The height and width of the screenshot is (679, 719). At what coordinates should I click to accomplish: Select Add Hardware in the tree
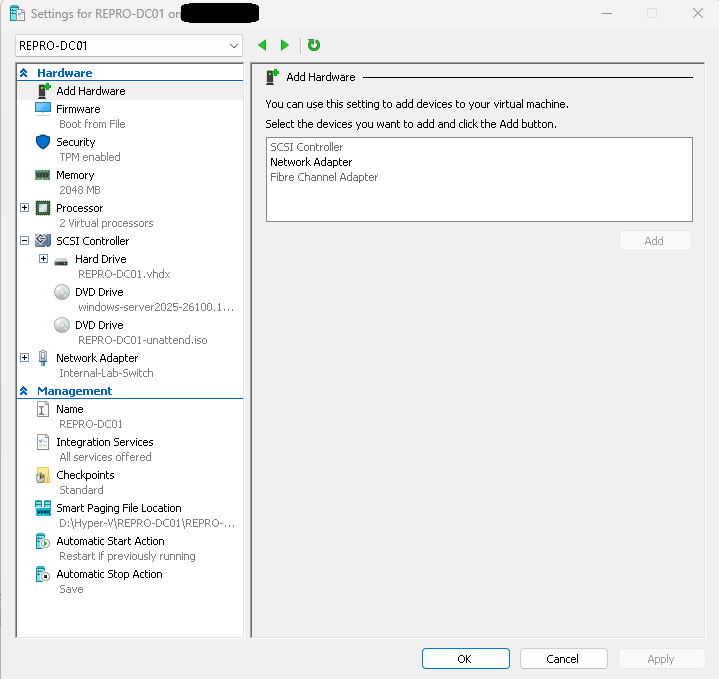point(91,91)
